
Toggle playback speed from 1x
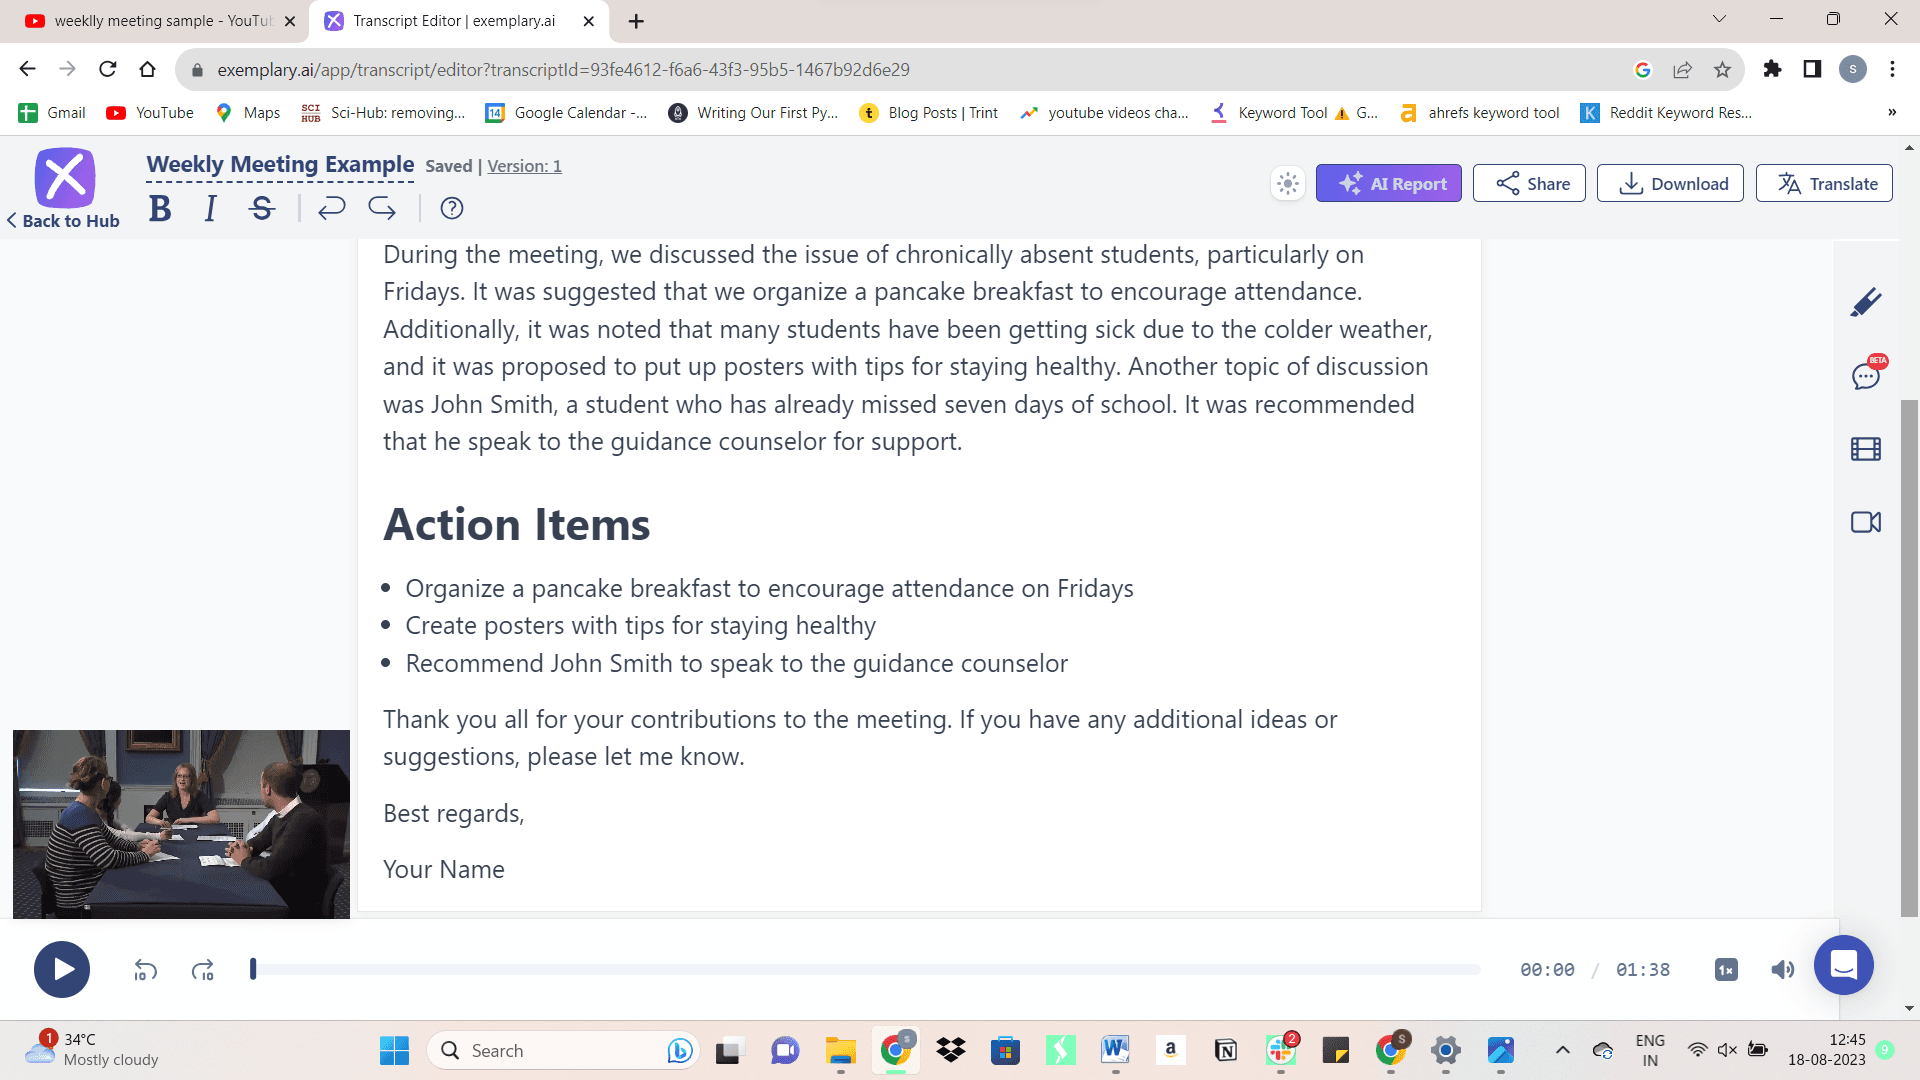pyautogui.click(x=1724, y=969)
